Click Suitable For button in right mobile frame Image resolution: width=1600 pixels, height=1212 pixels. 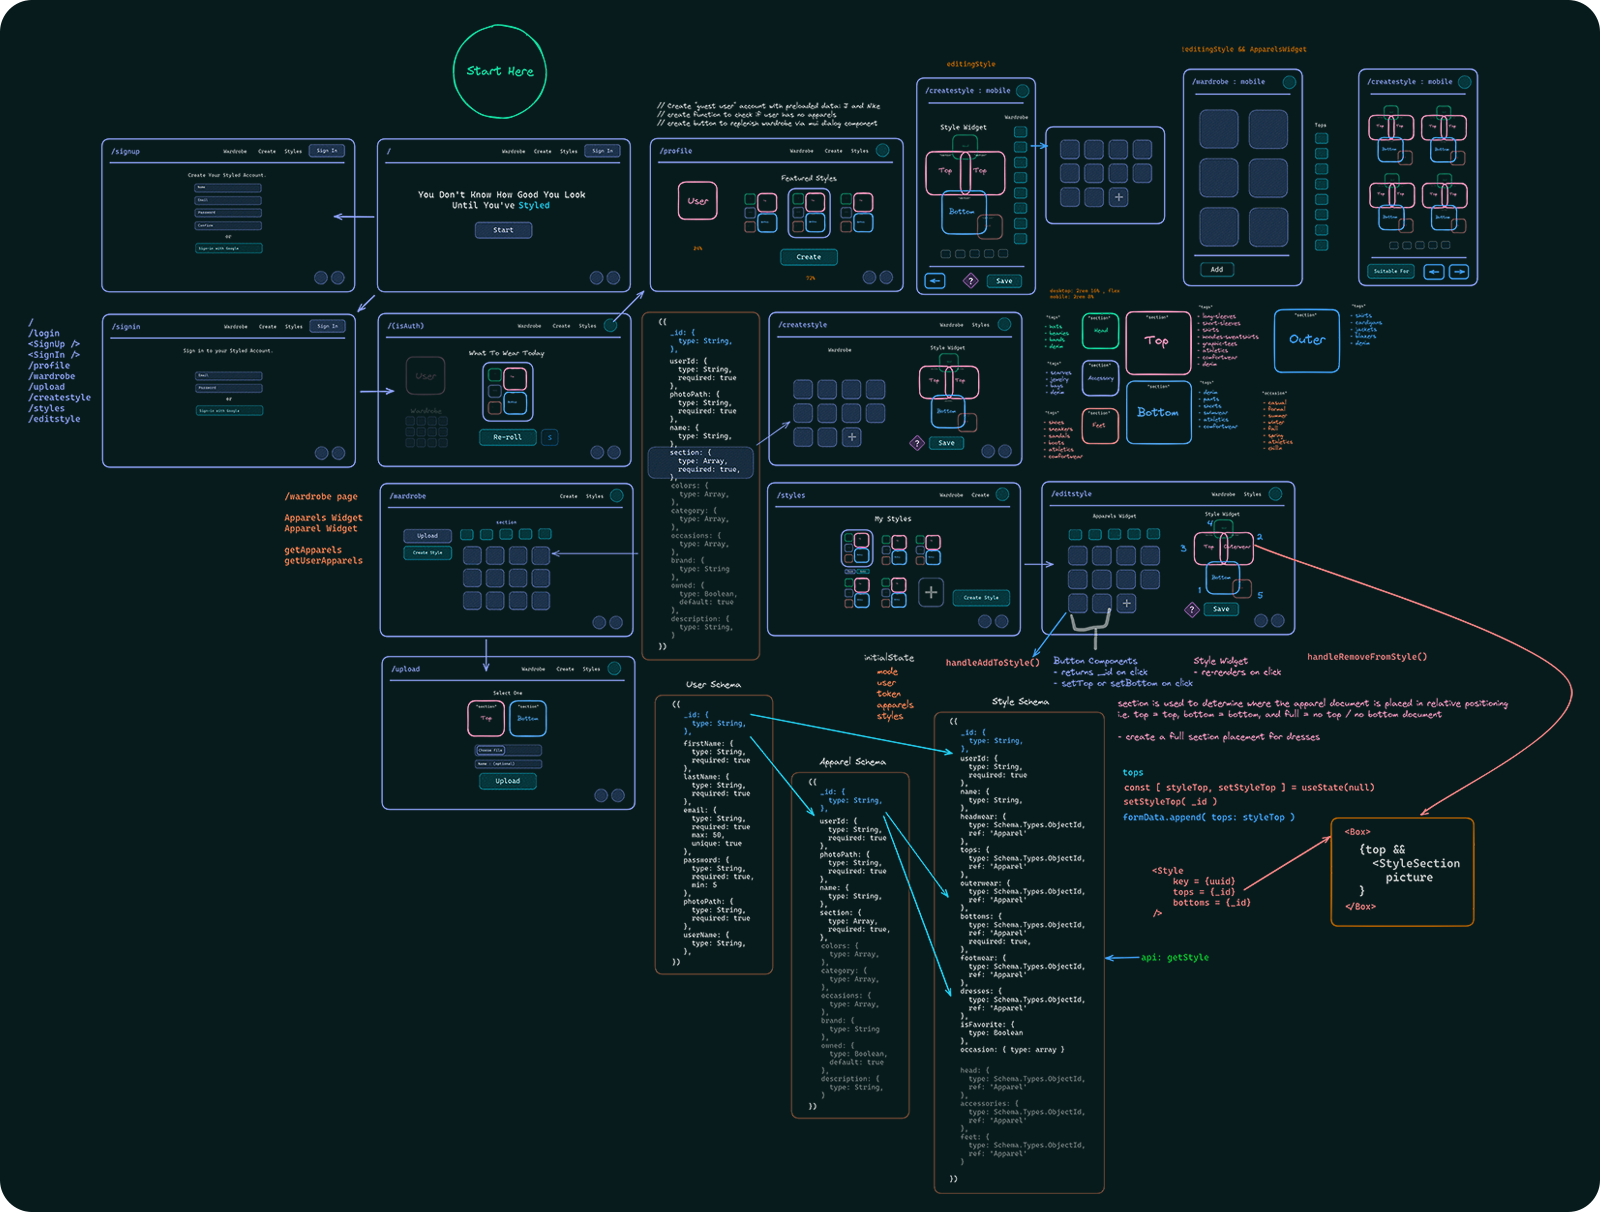tap(1391, 271)
